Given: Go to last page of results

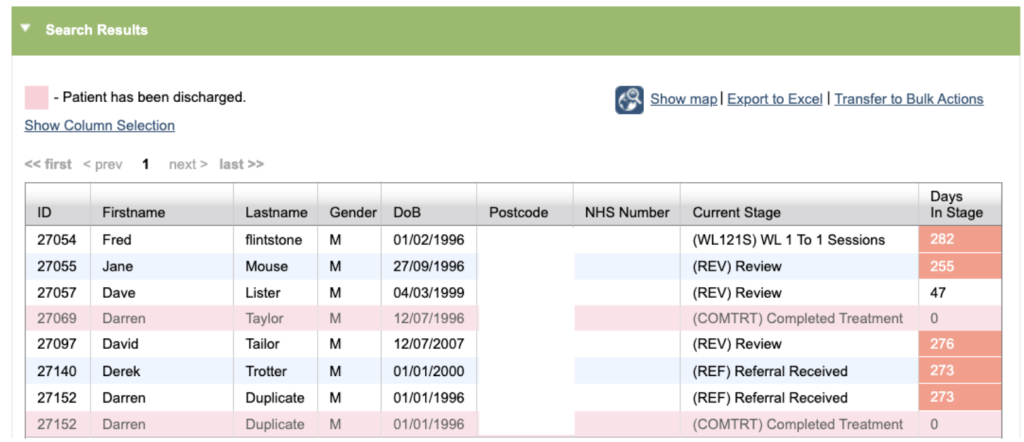Looking at the screenshot, I should click(x=241, y=164).
